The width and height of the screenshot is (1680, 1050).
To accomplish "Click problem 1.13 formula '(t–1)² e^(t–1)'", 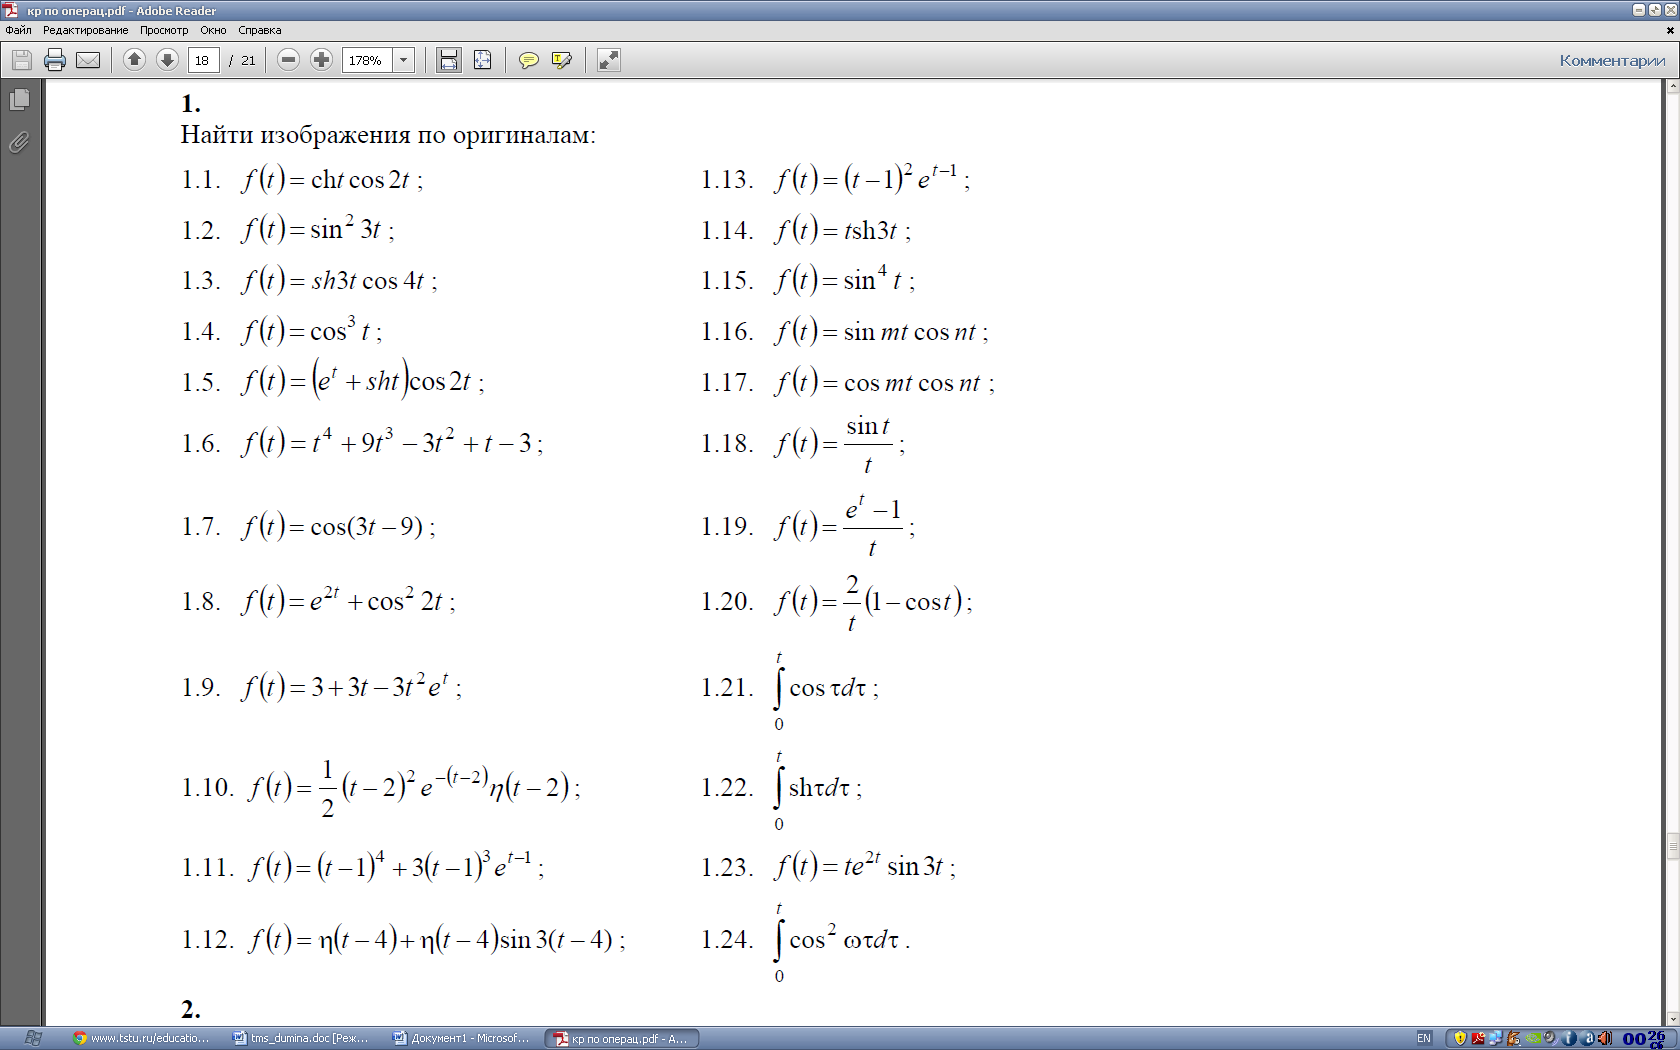I will click(872, 178).
